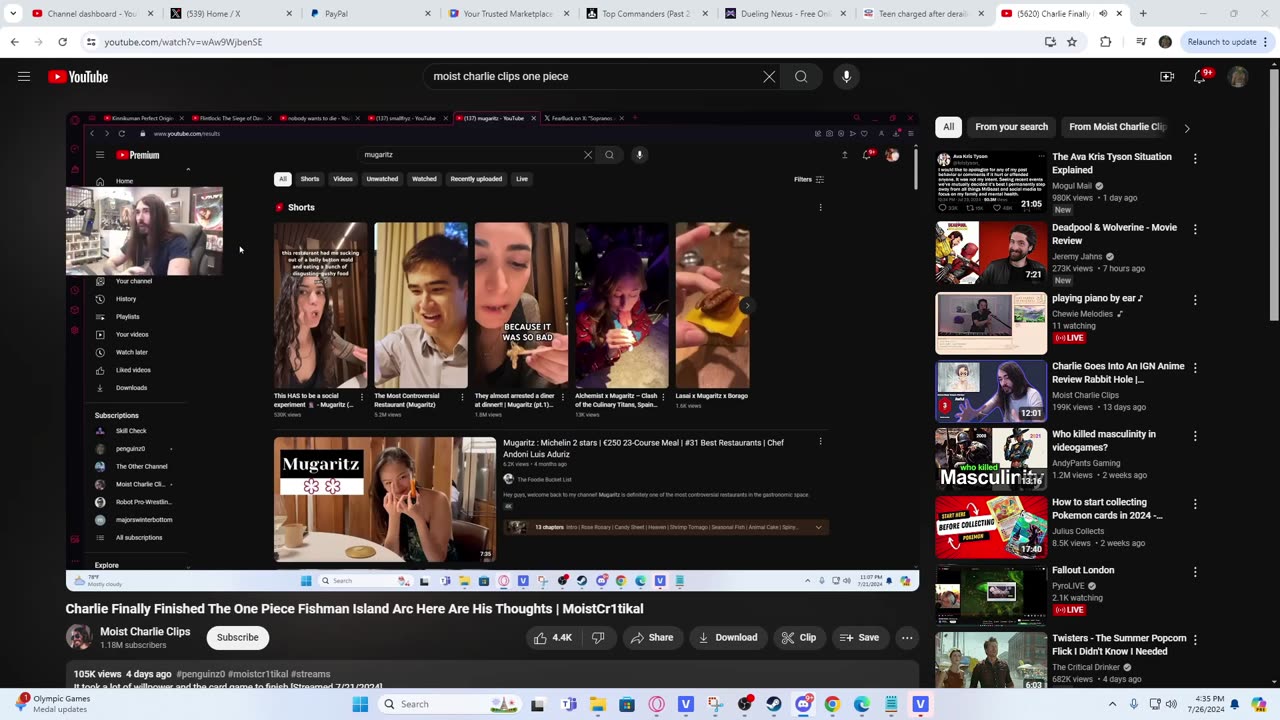Viewport: 1280px width, 720px height.
Task: Open the Chrome profile avatar
Action: pos(1165,42)
